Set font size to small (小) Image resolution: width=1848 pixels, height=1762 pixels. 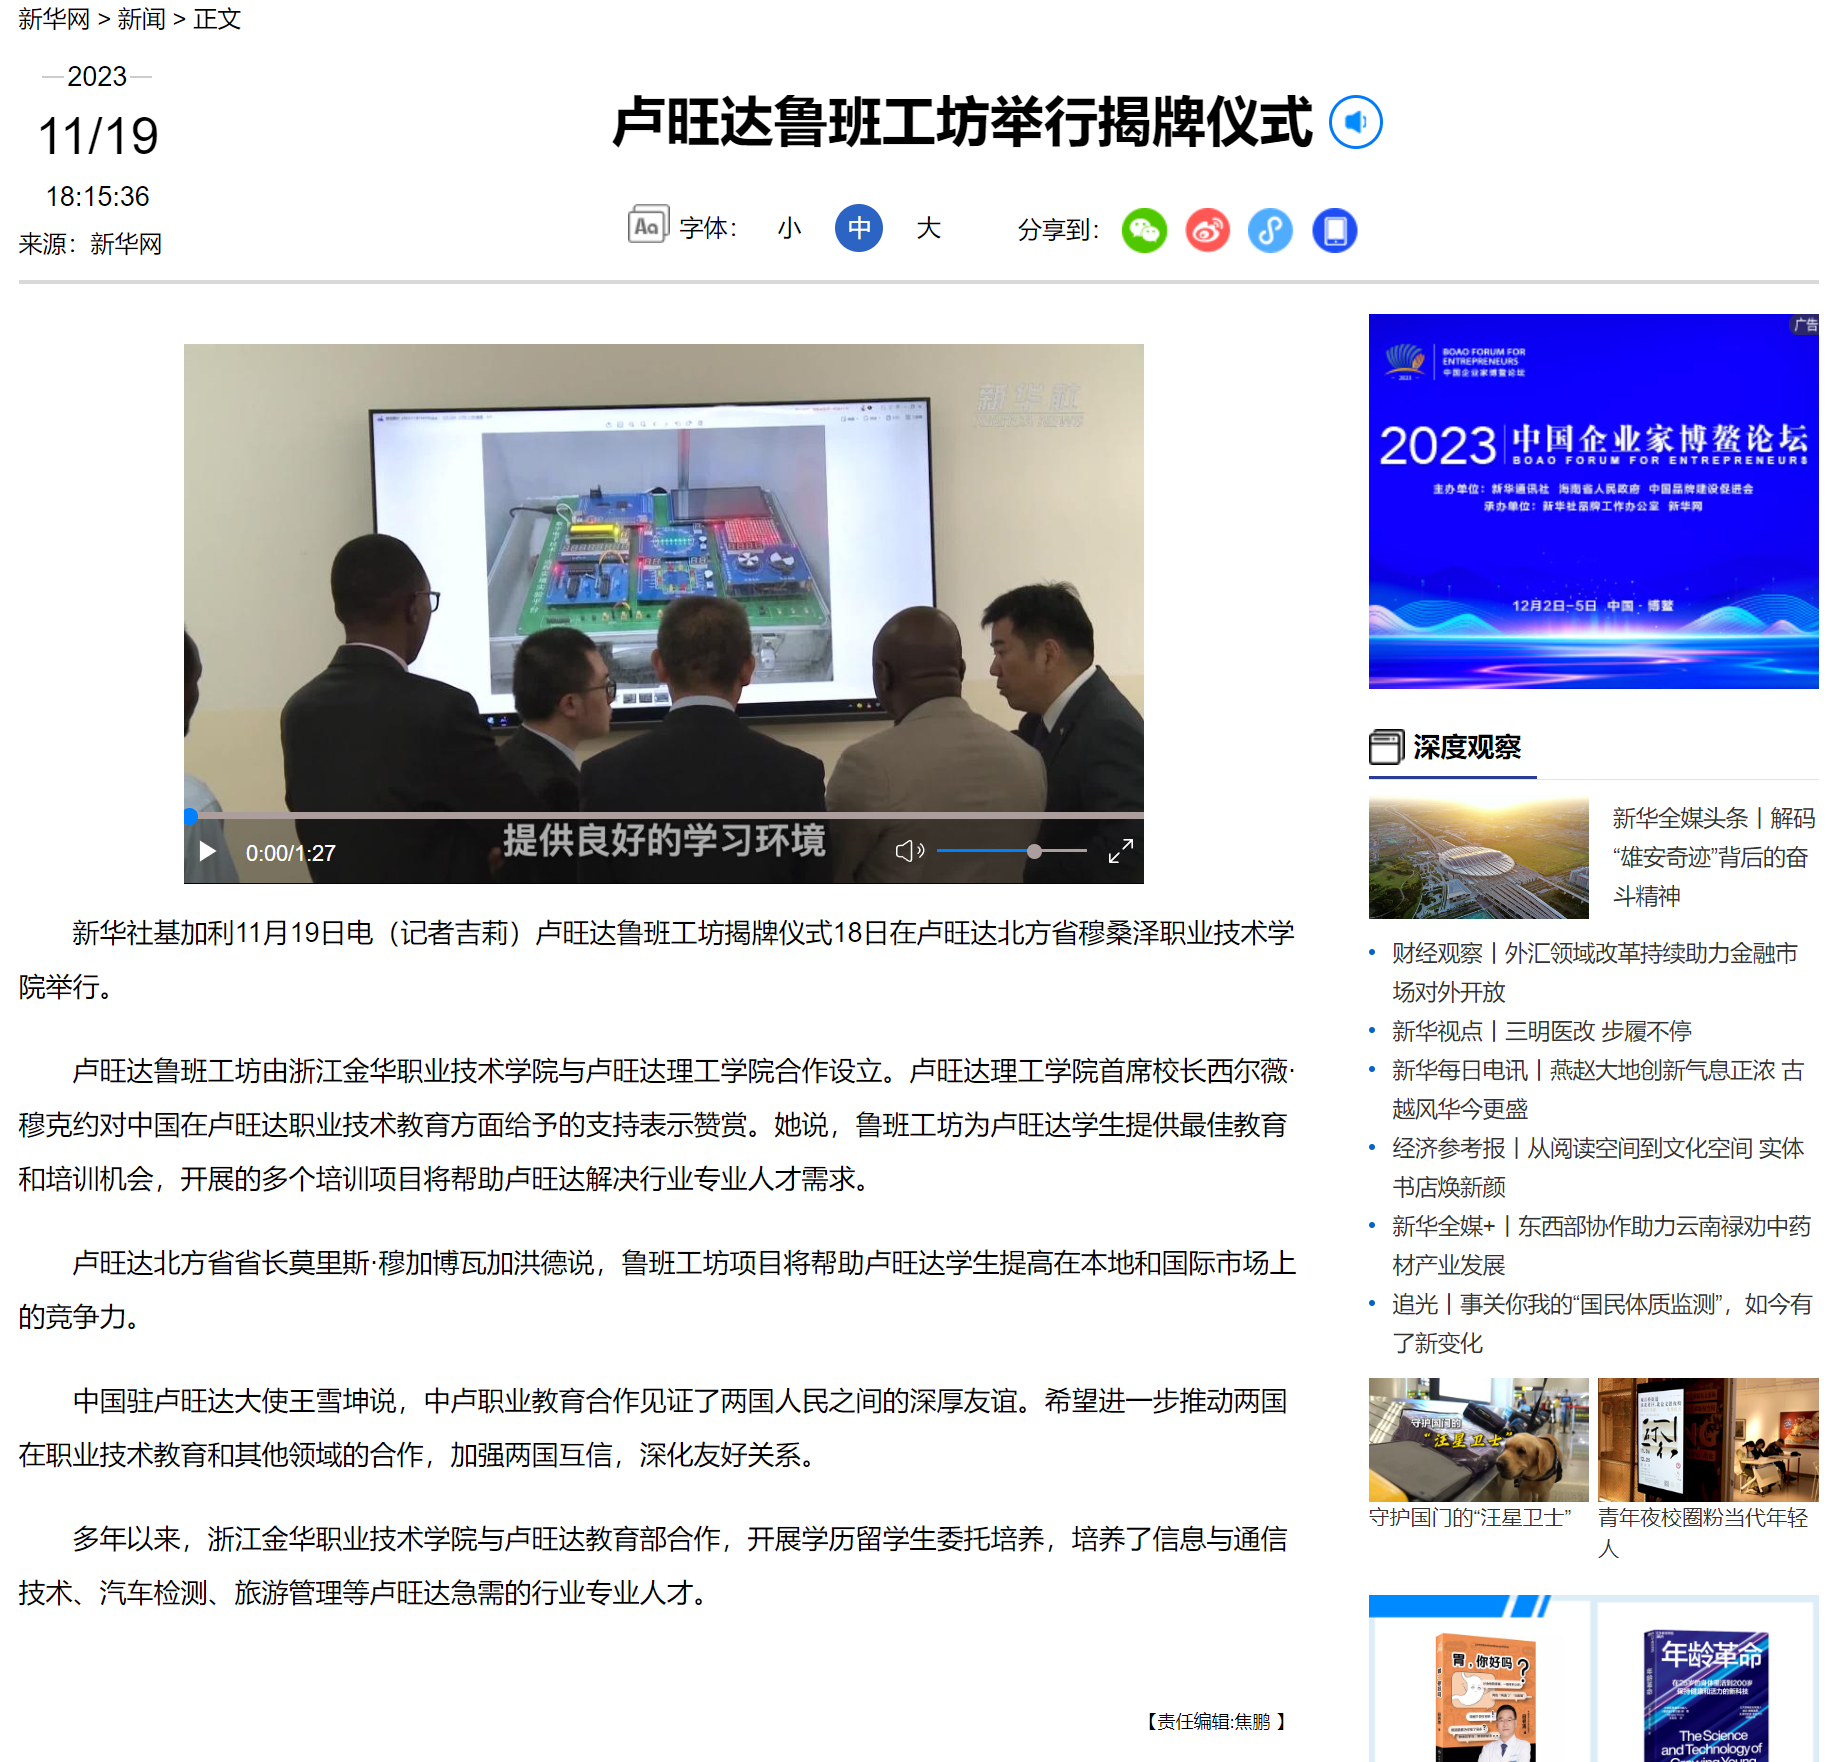point(790,229)
